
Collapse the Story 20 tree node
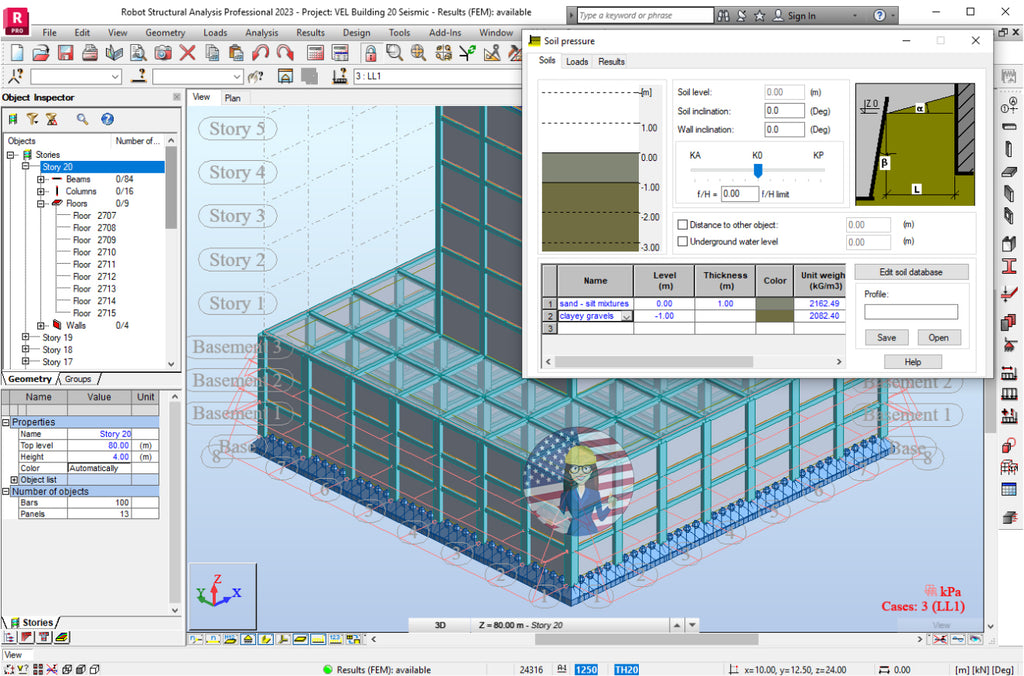click(25, 166)
